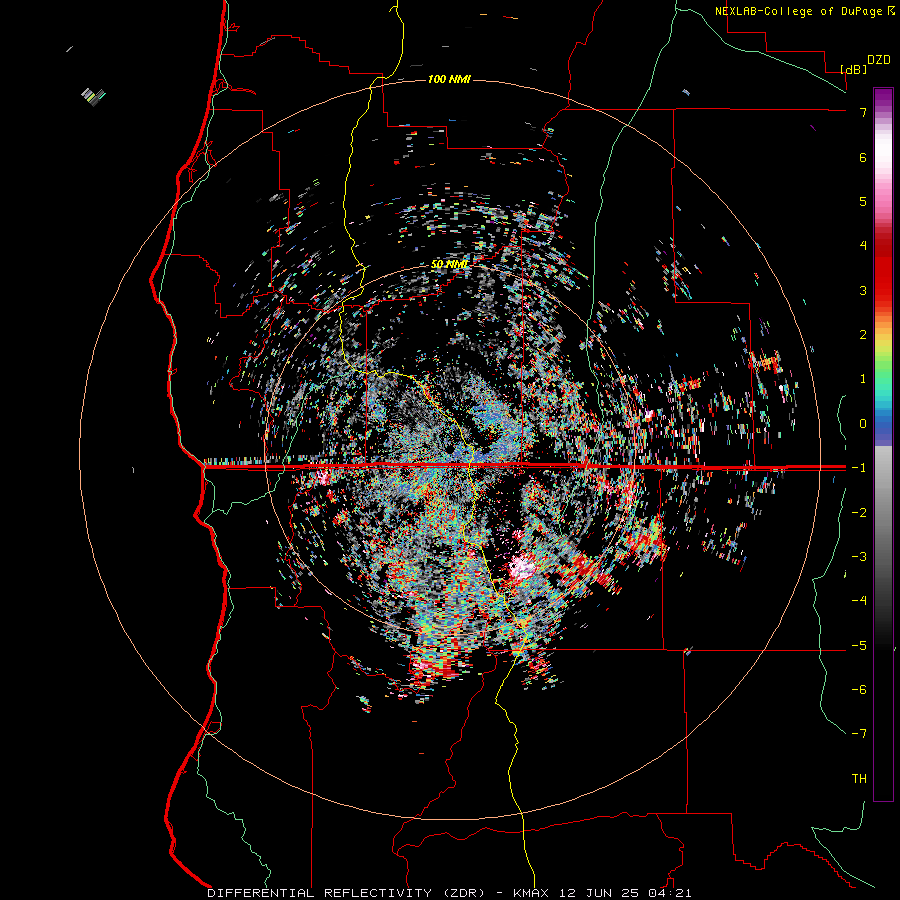Click the 50 NMI range ring label

(449, 264)
